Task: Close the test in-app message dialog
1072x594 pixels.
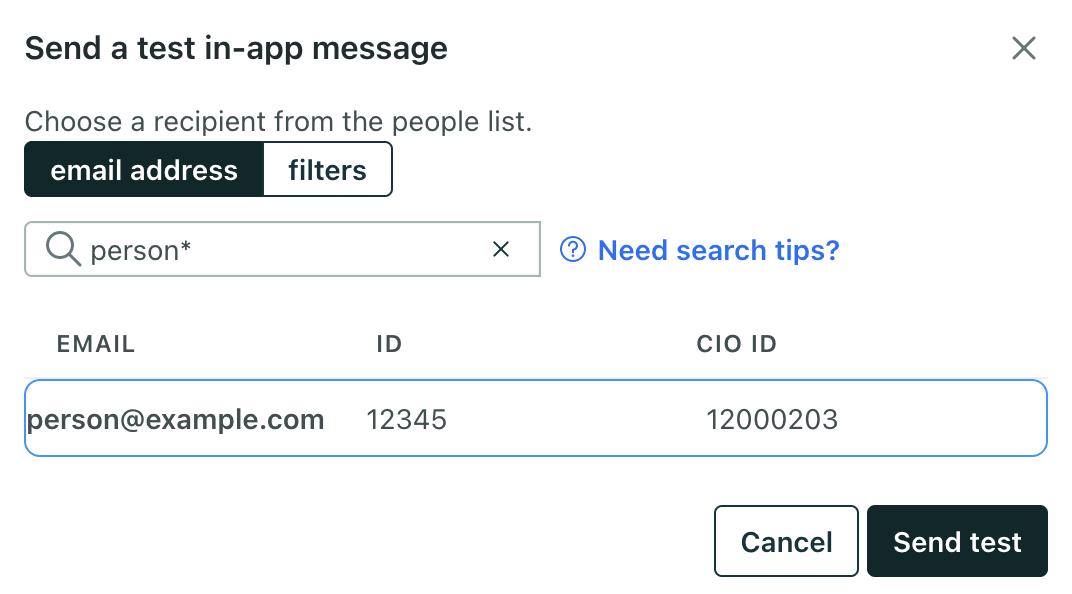Action: click(1023, 48)
